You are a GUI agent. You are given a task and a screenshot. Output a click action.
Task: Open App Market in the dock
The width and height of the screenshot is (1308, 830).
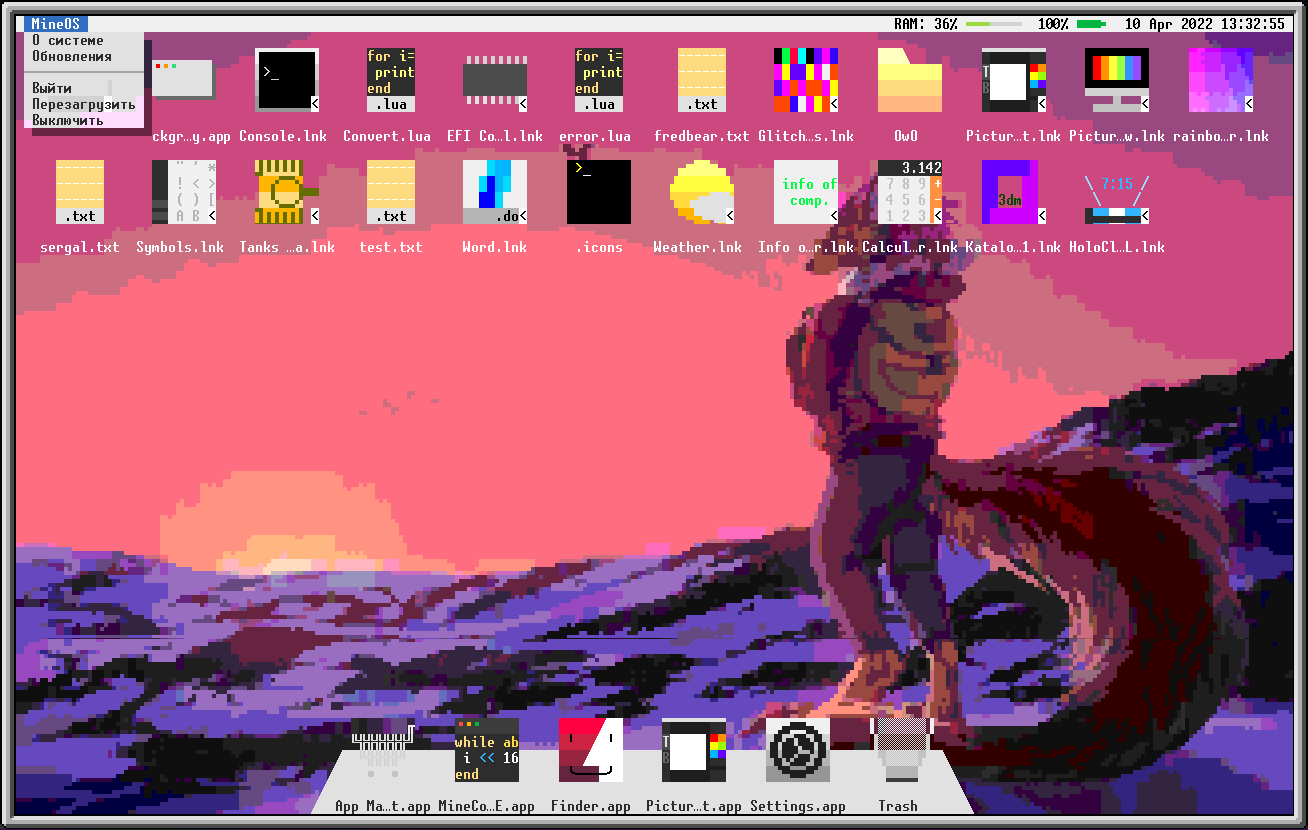[x=383, y=750]
